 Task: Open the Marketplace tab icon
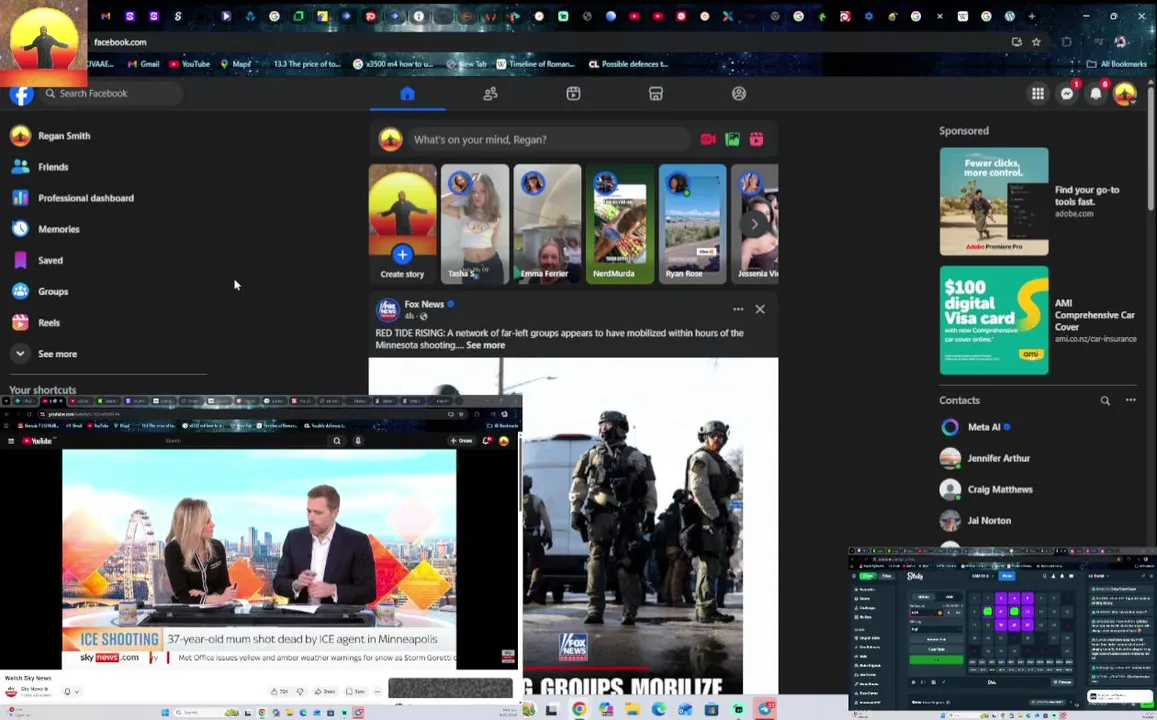[x=656, y=94]
